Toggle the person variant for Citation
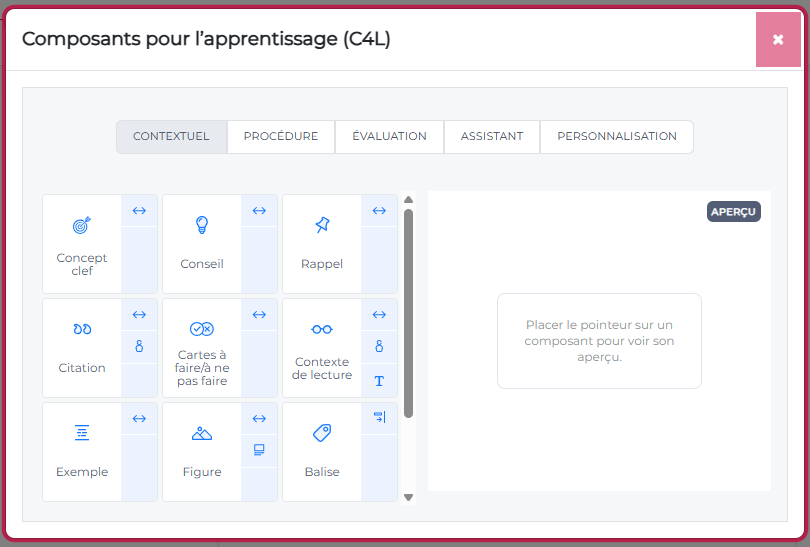Viewport: 810px width, 547px height. tap(139, 347)
